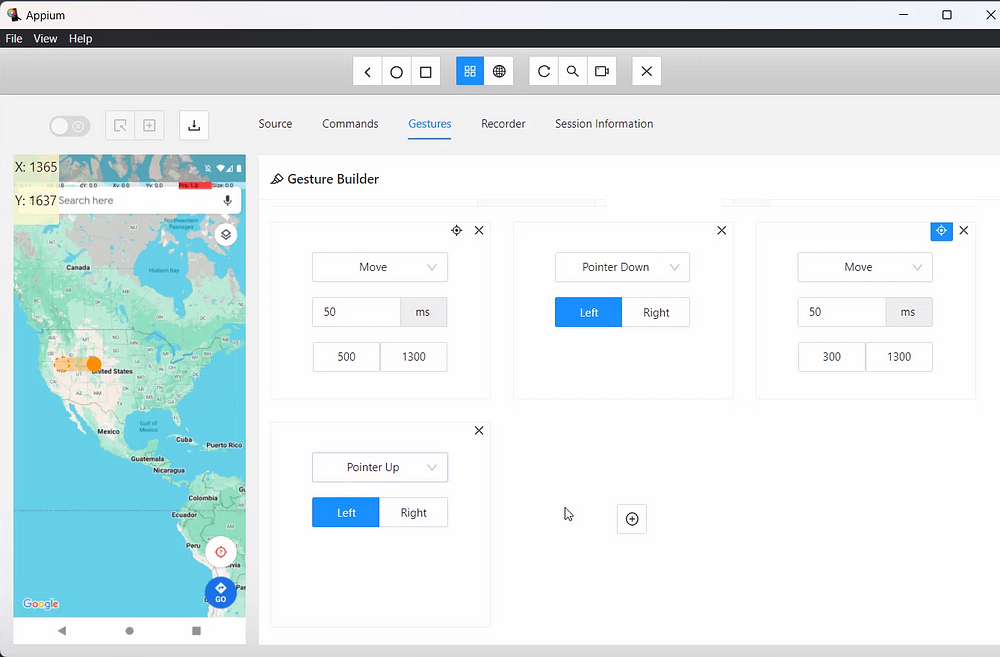Toggle the element handles switch
This screenshot has width=1000, height=657.
[x=70, y=126]
